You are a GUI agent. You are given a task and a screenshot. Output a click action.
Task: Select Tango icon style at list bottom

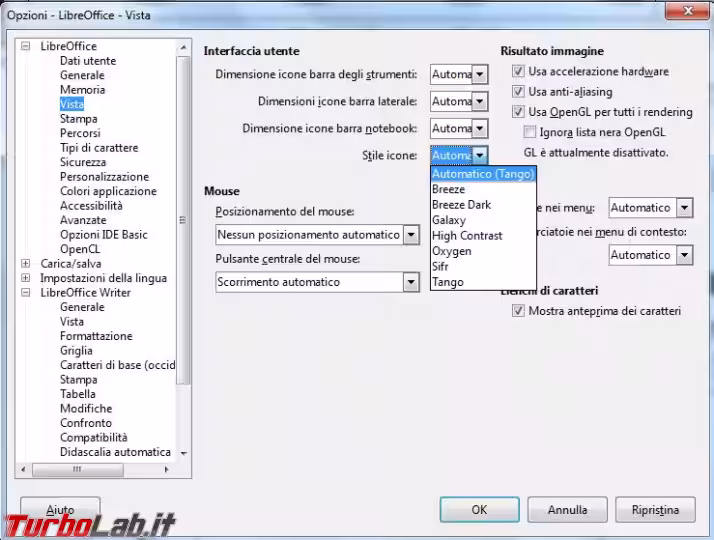click(483, 282)
